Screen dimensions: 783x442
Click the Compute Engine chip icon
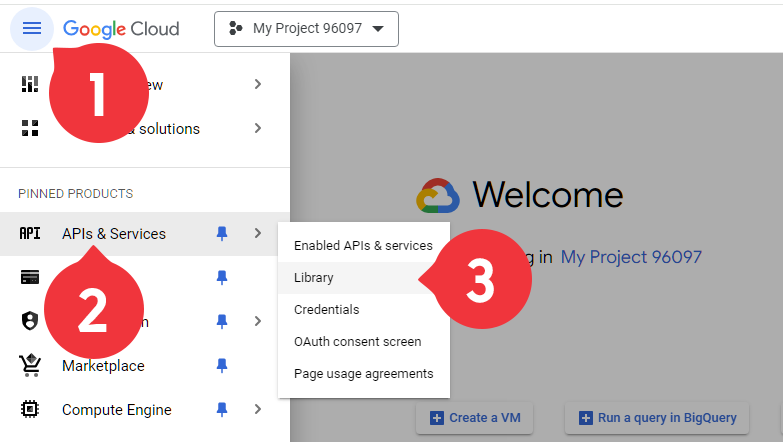click(30, 409)
